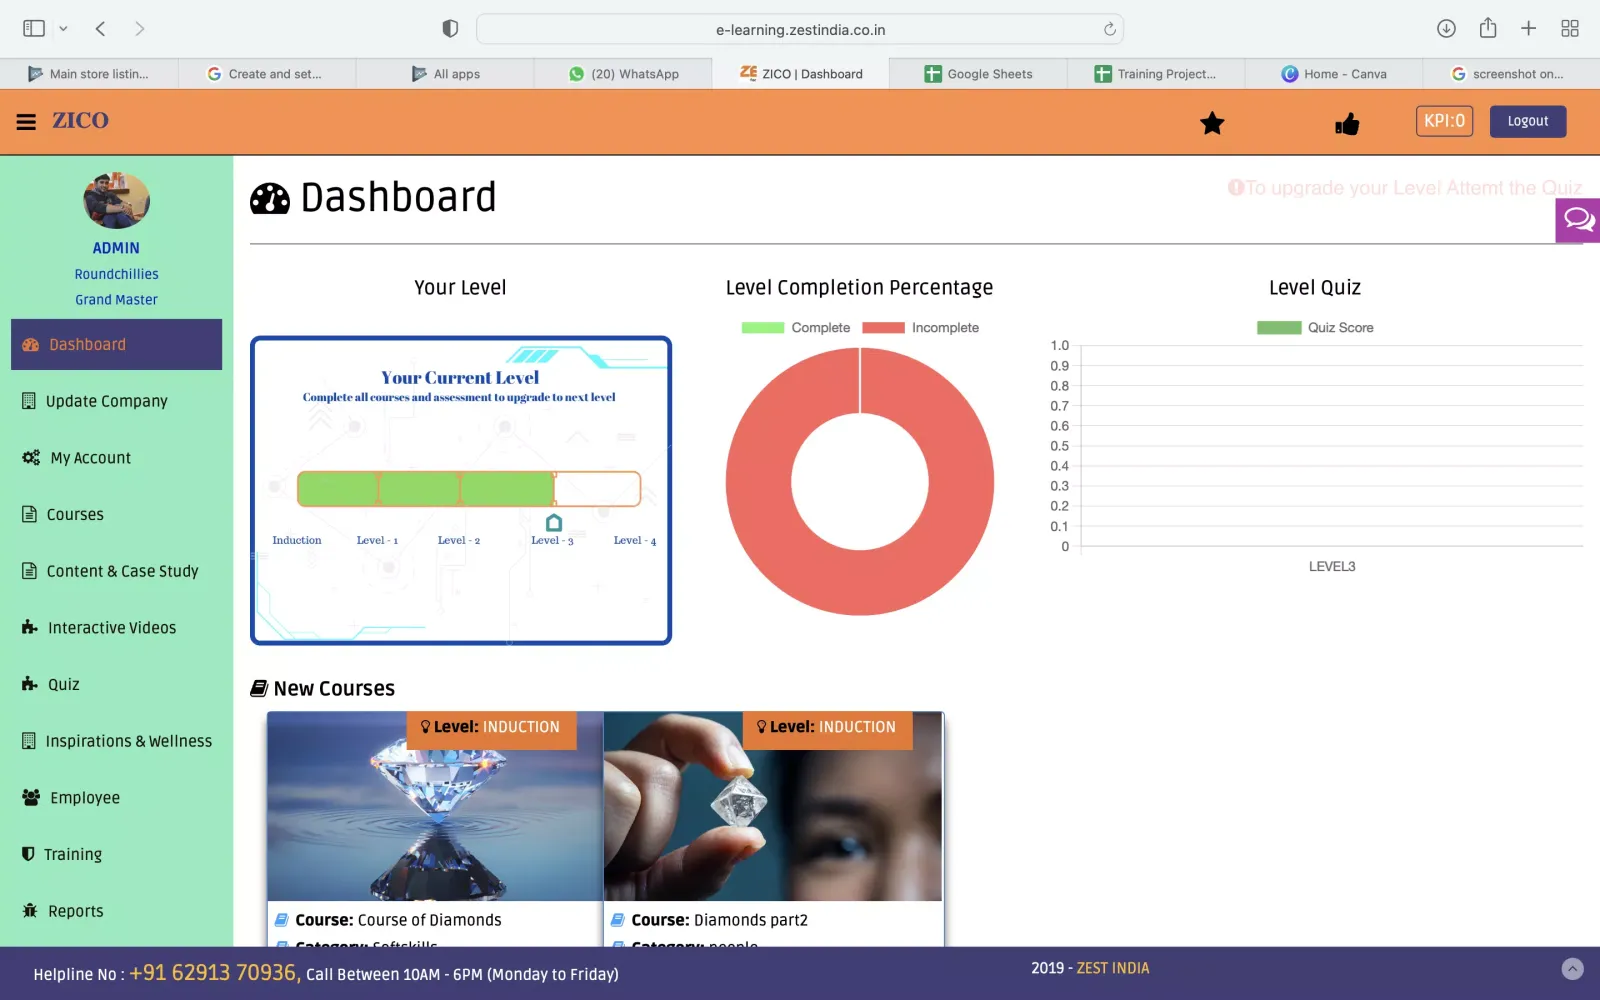Open the Share icon in Safari toolbar
The height and width of the screenshot is (1000, 1600).
click(x=1488, y=28)
